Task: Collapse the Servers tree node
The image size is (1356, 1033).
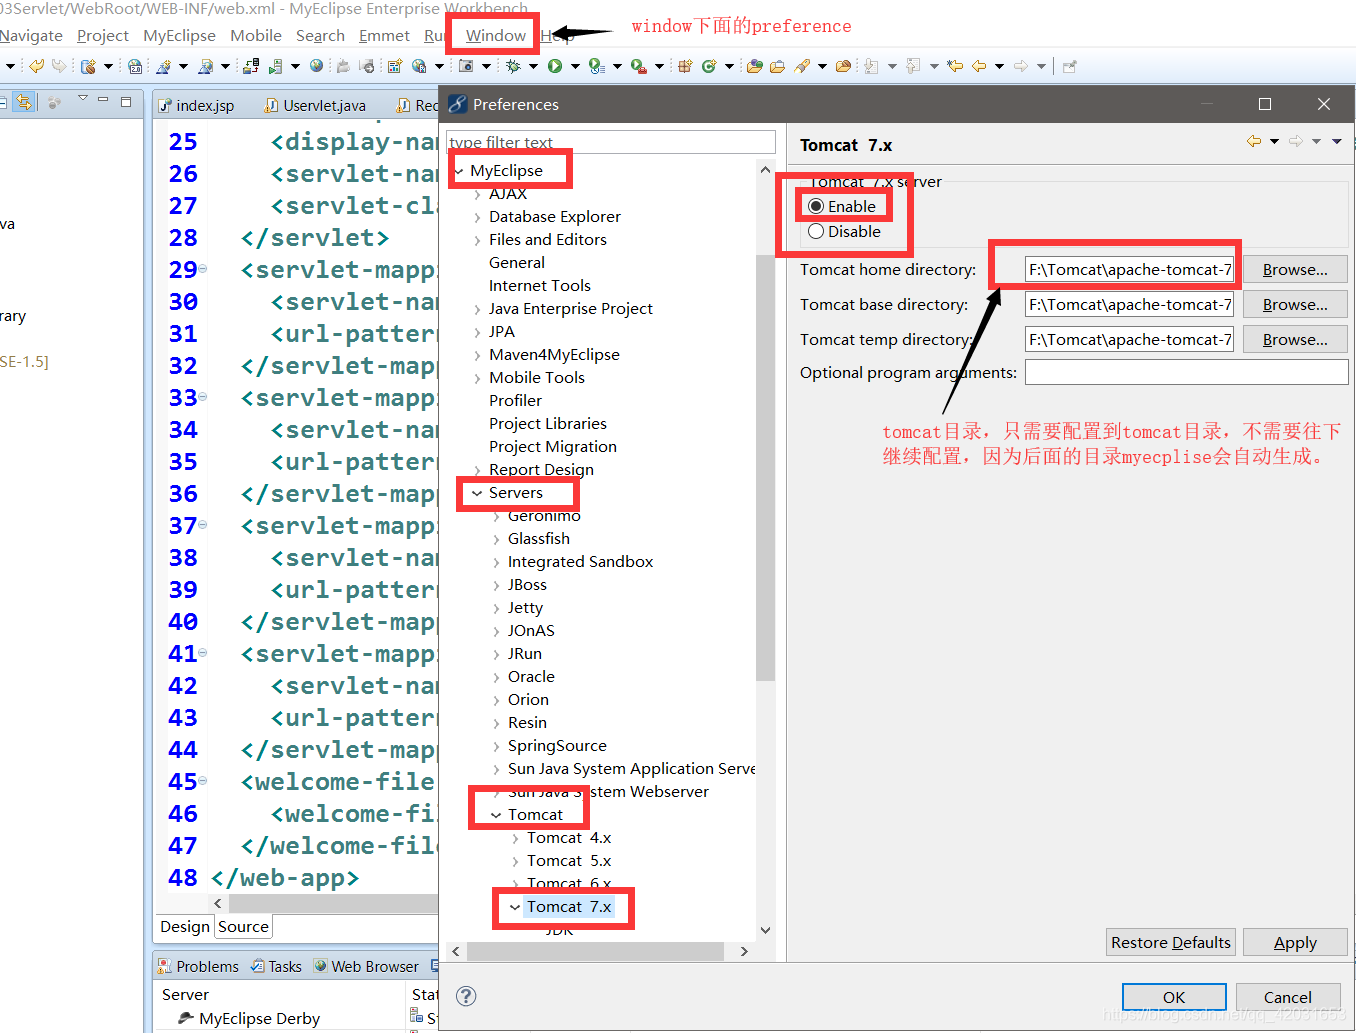Action: tap(477, 493)
